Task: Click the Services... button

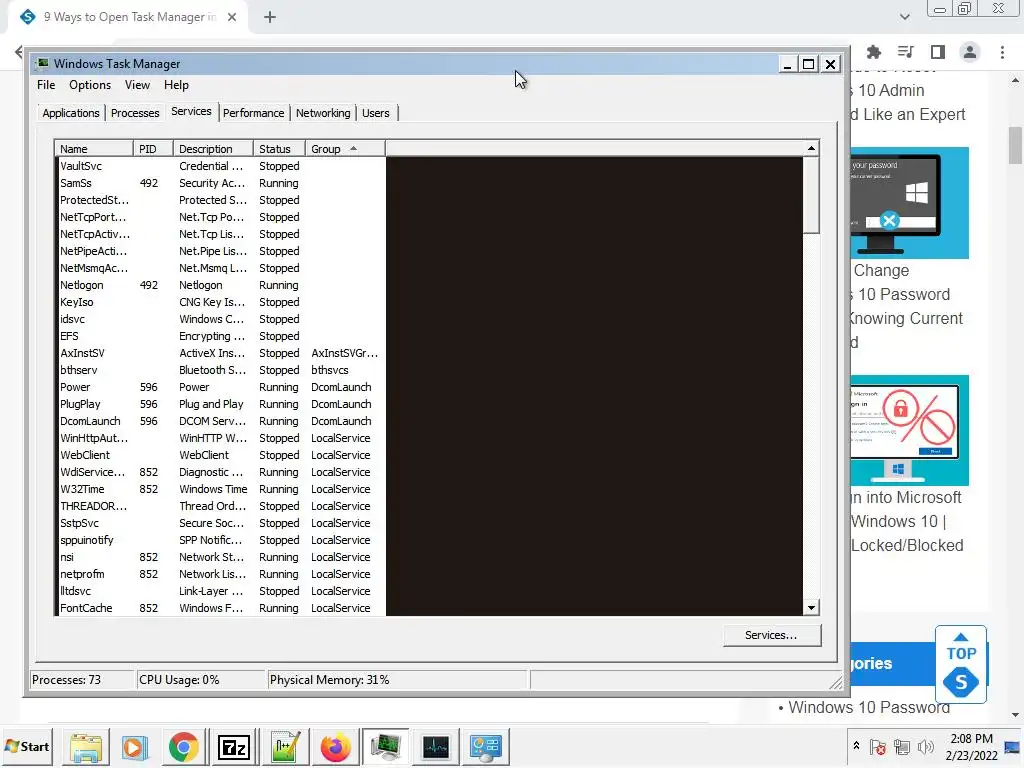Action: pyautogui.click(x=771, y=635)
